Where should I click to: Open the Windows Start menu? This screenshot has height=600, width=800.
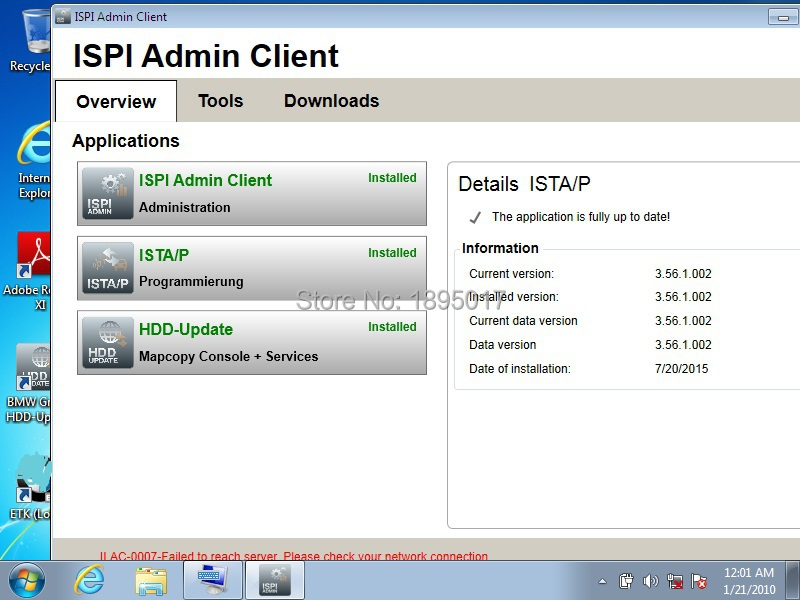[27, 580]
